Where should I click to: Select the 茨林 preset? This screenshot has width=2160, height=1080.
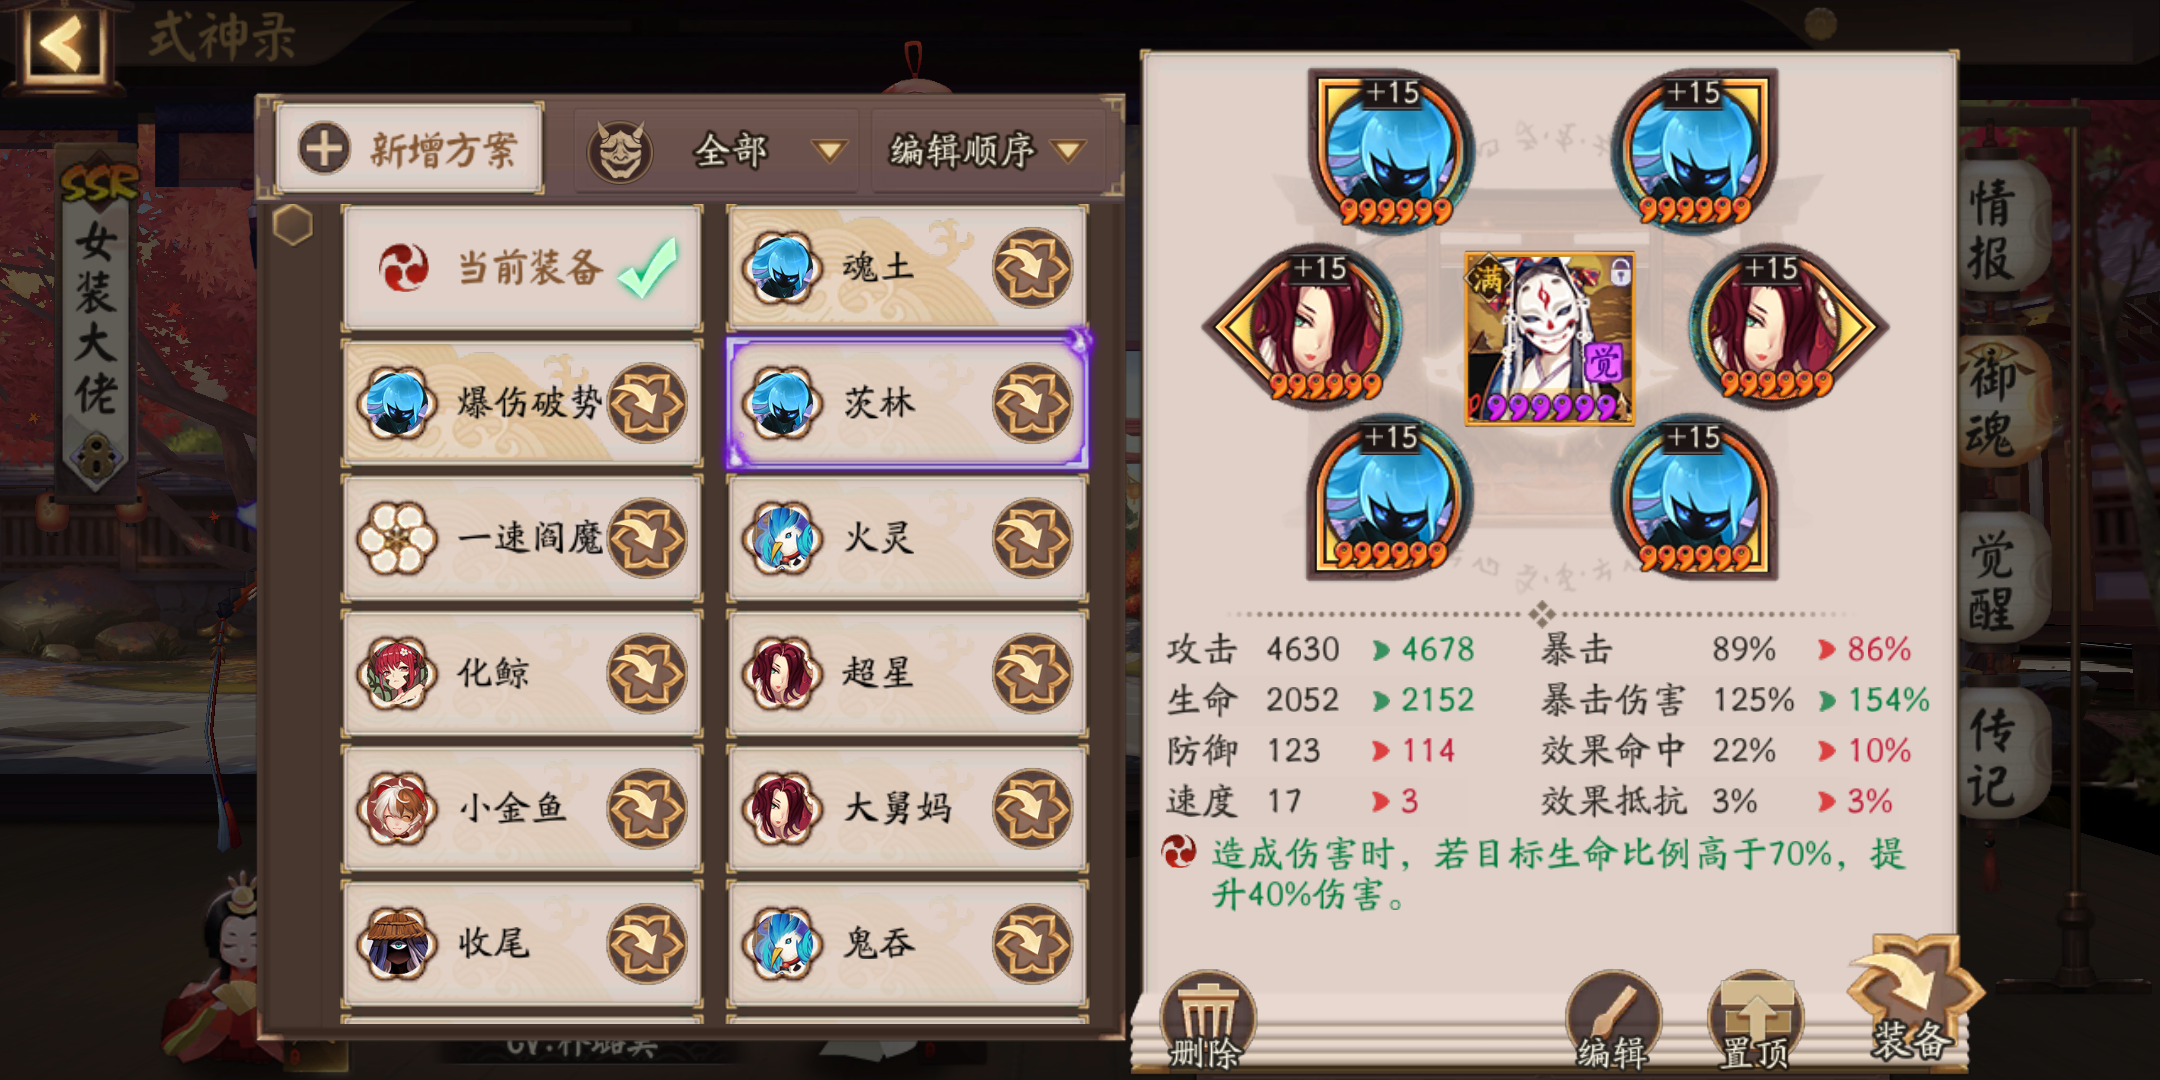point(907,403)
